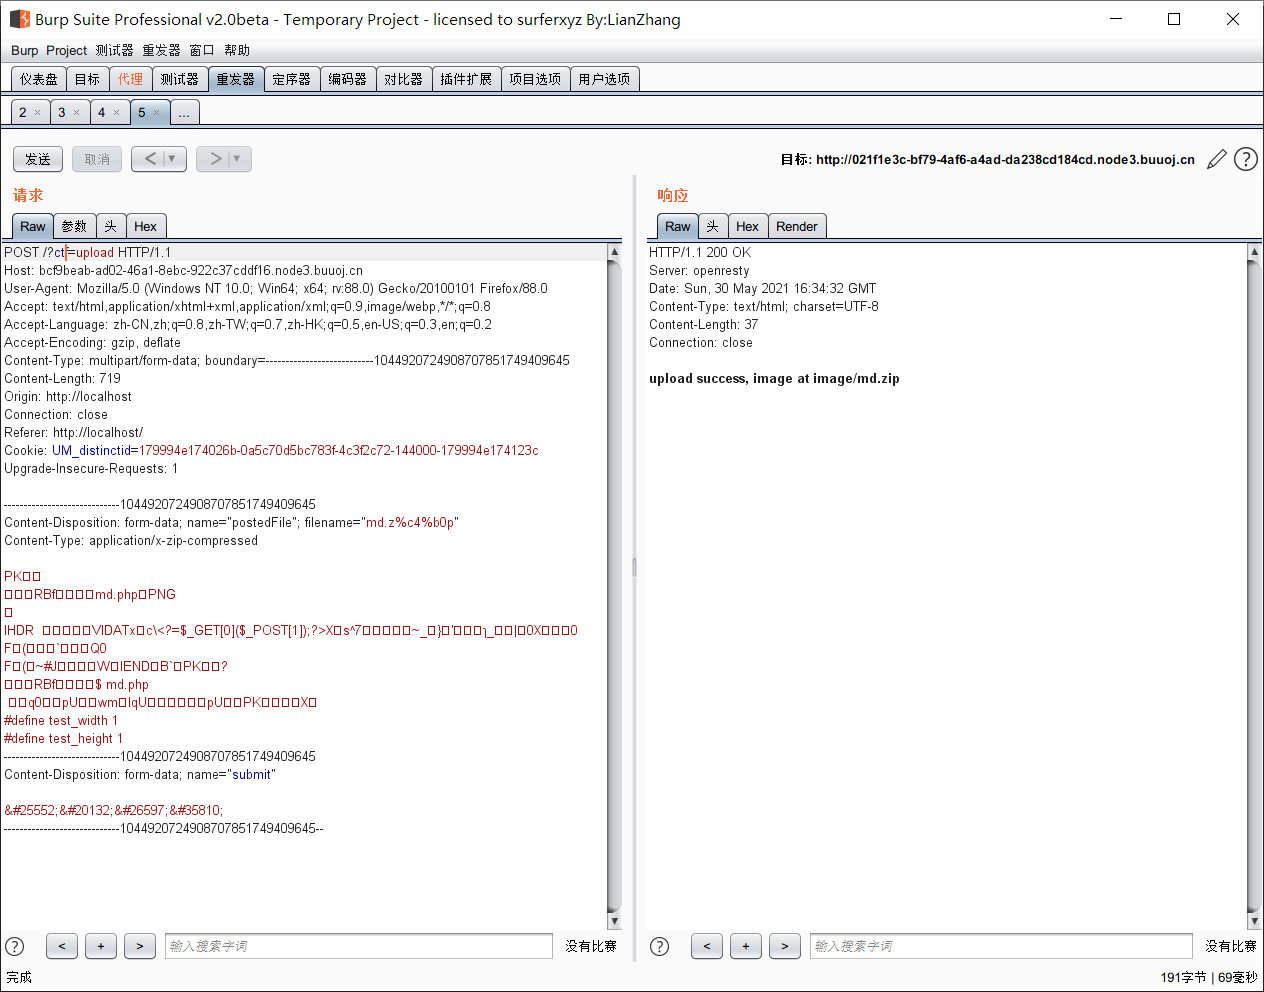Go to previous request in history

[x=150, y=159]
